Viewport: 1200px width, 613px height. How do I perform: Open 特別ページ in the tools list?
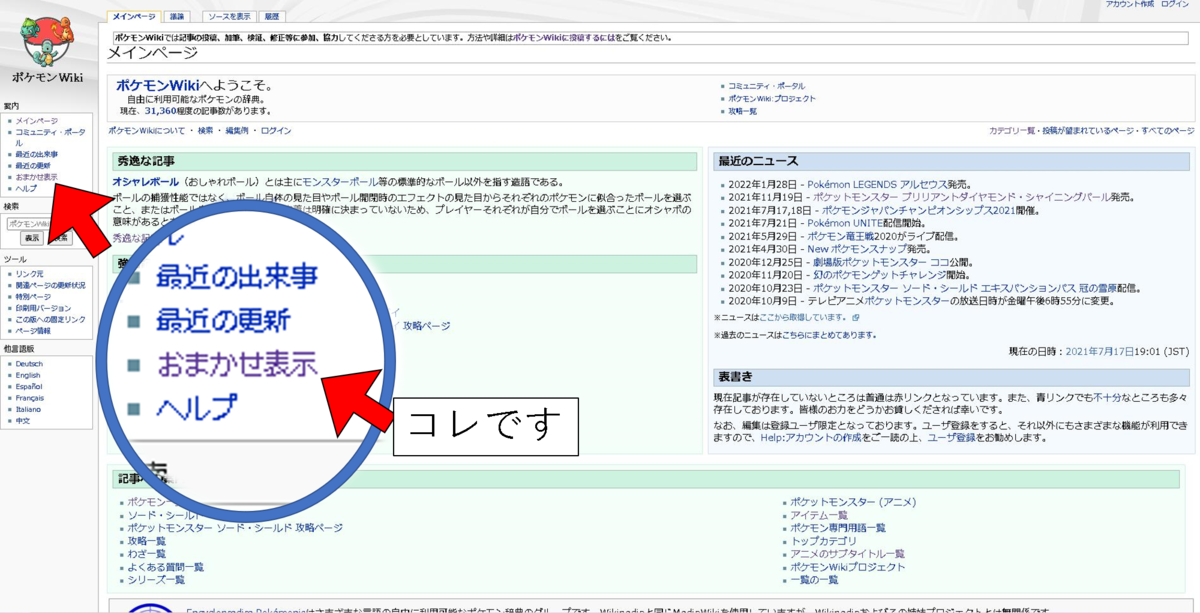(33, 297)
